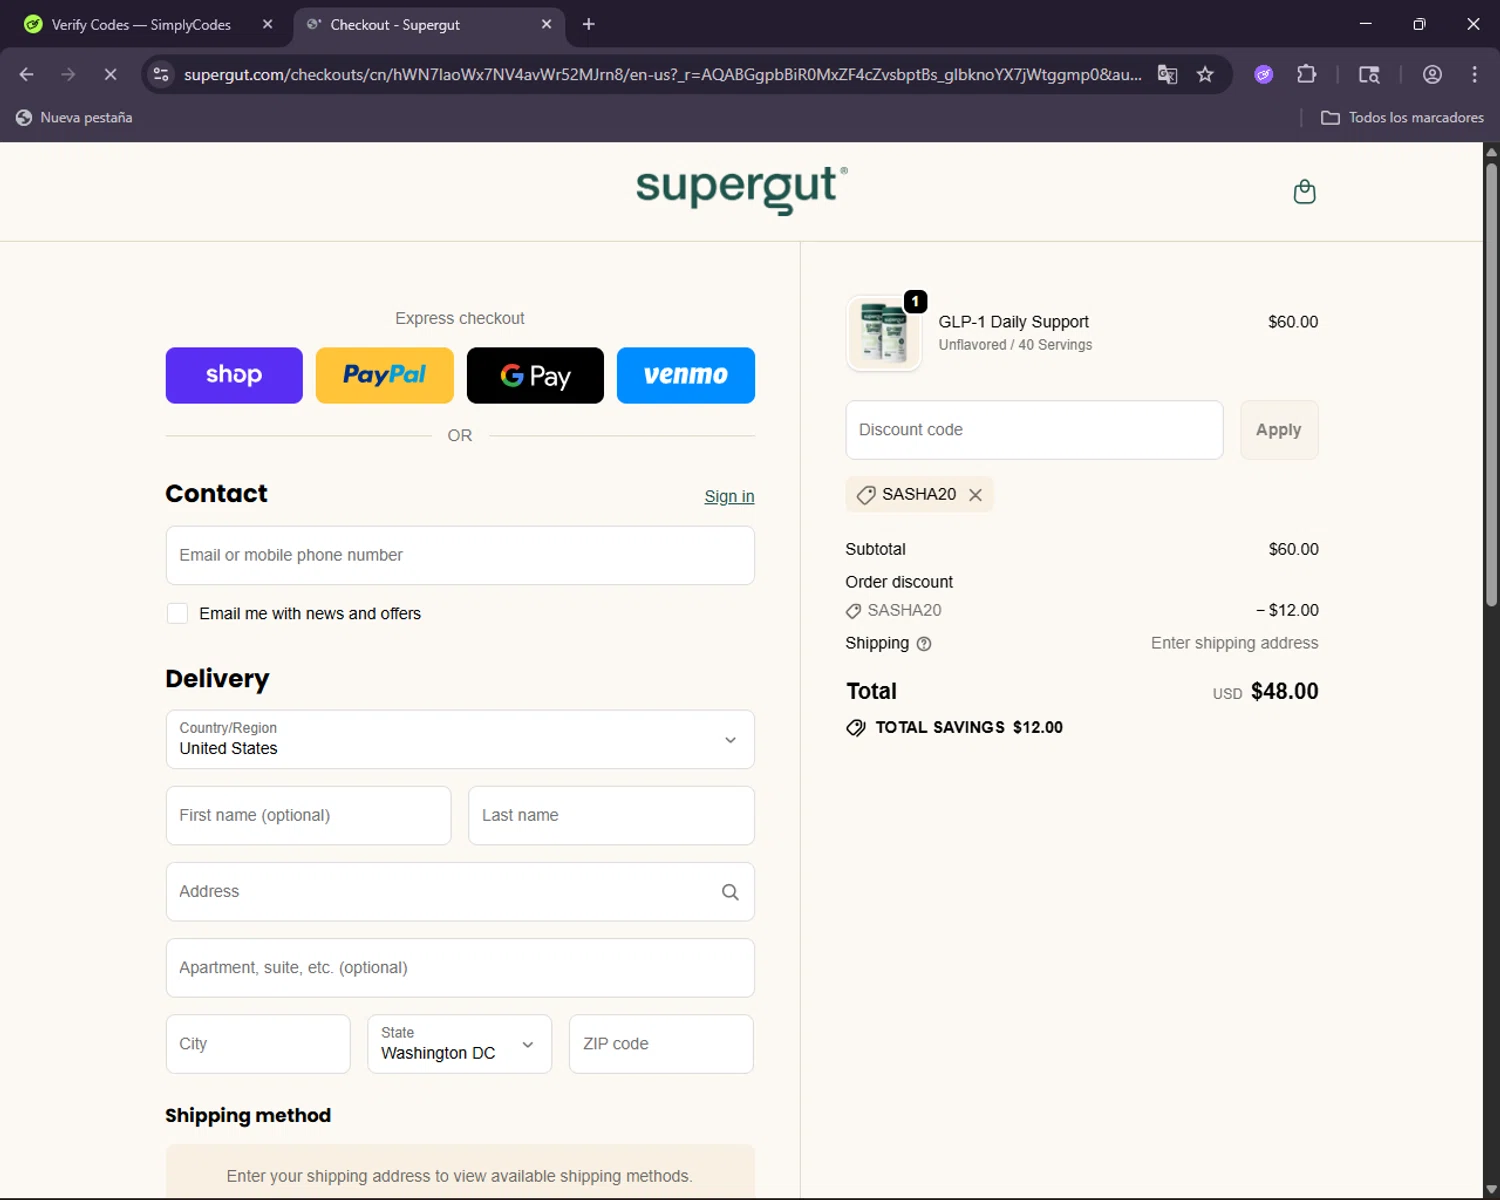Pay with PayPal express button
The height and width of the screenshot is (1200, 1500).
pyautogui.click(x=385, y=376)
